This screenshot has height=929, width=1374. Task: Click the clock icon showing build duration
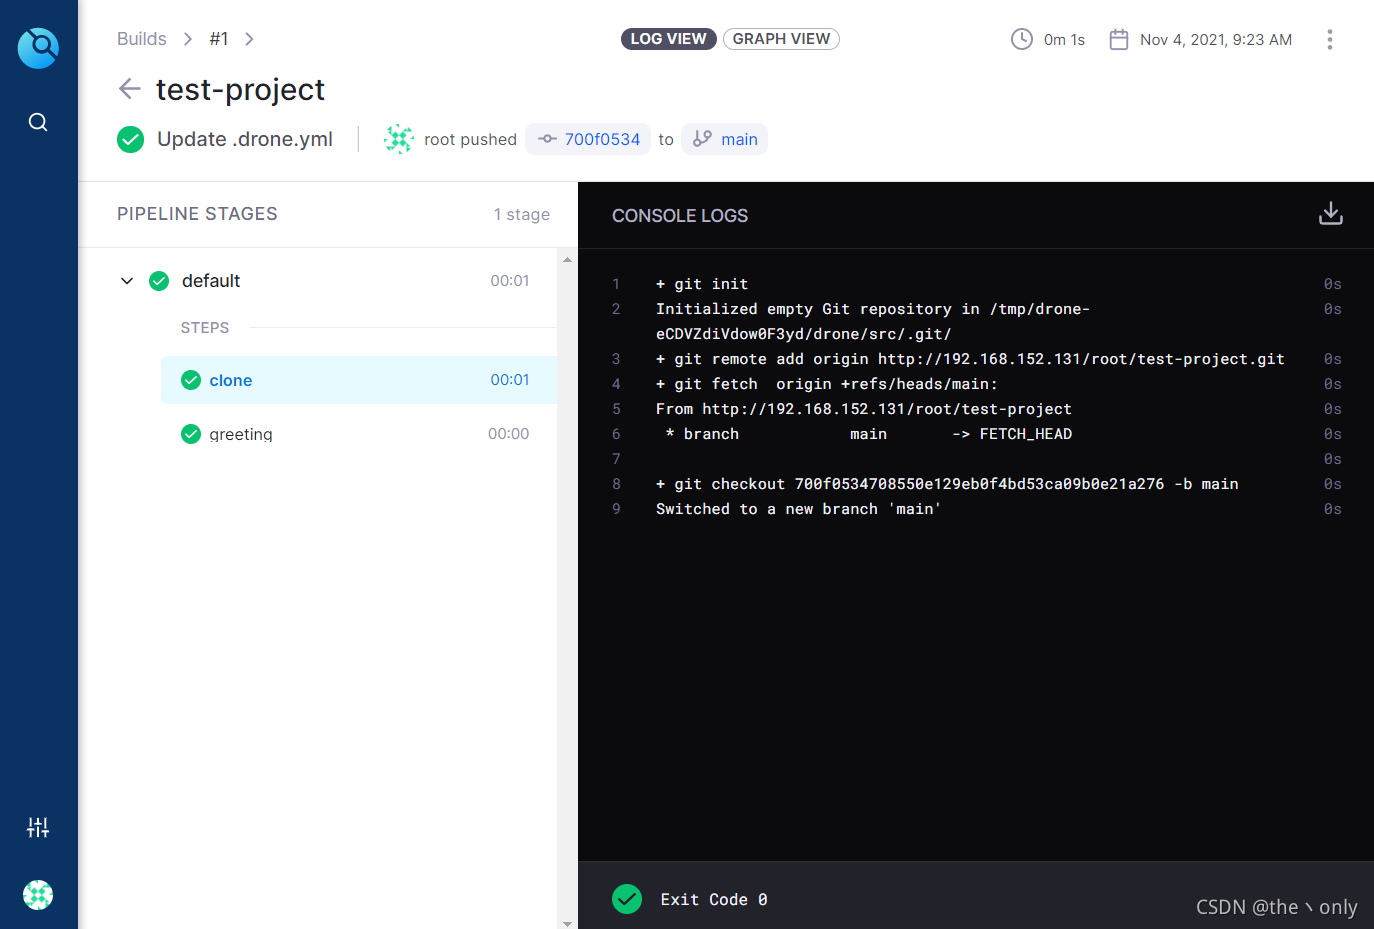[x=1021, y=39]
